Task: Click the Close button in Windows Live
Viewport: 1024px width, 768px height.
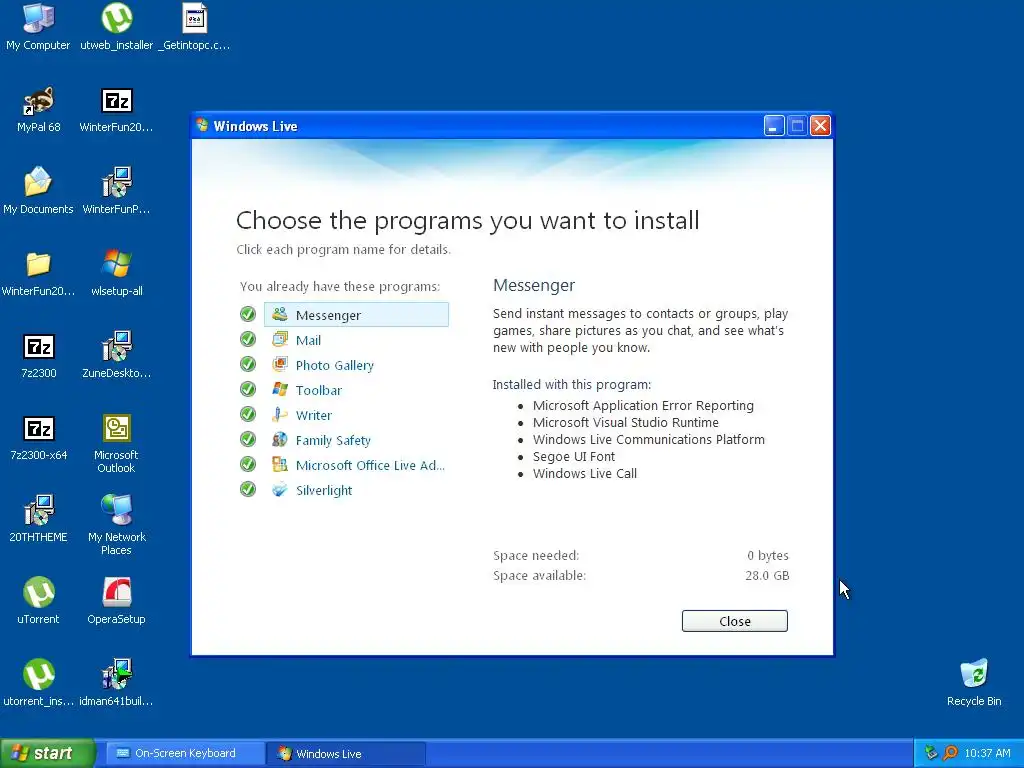Action: (735, 621)
